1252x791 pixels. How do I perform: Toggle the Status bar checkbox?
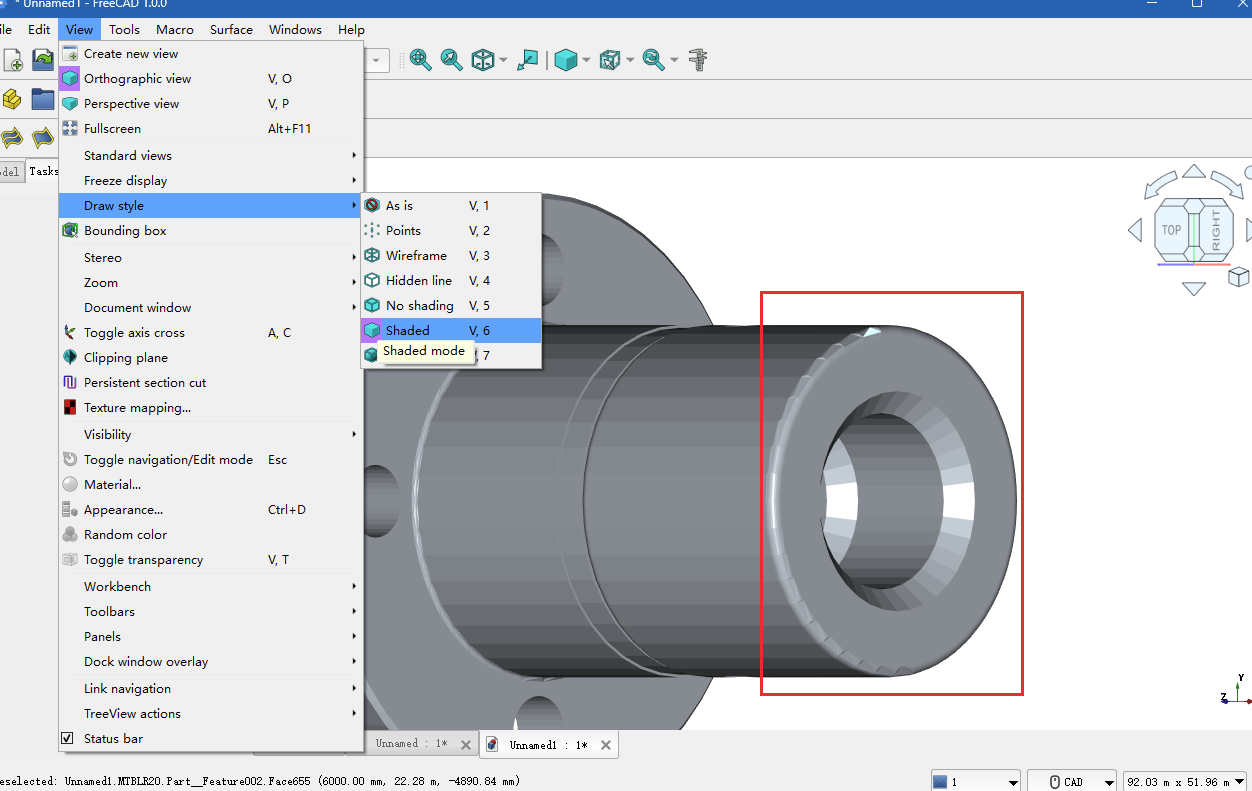(67, 739)
